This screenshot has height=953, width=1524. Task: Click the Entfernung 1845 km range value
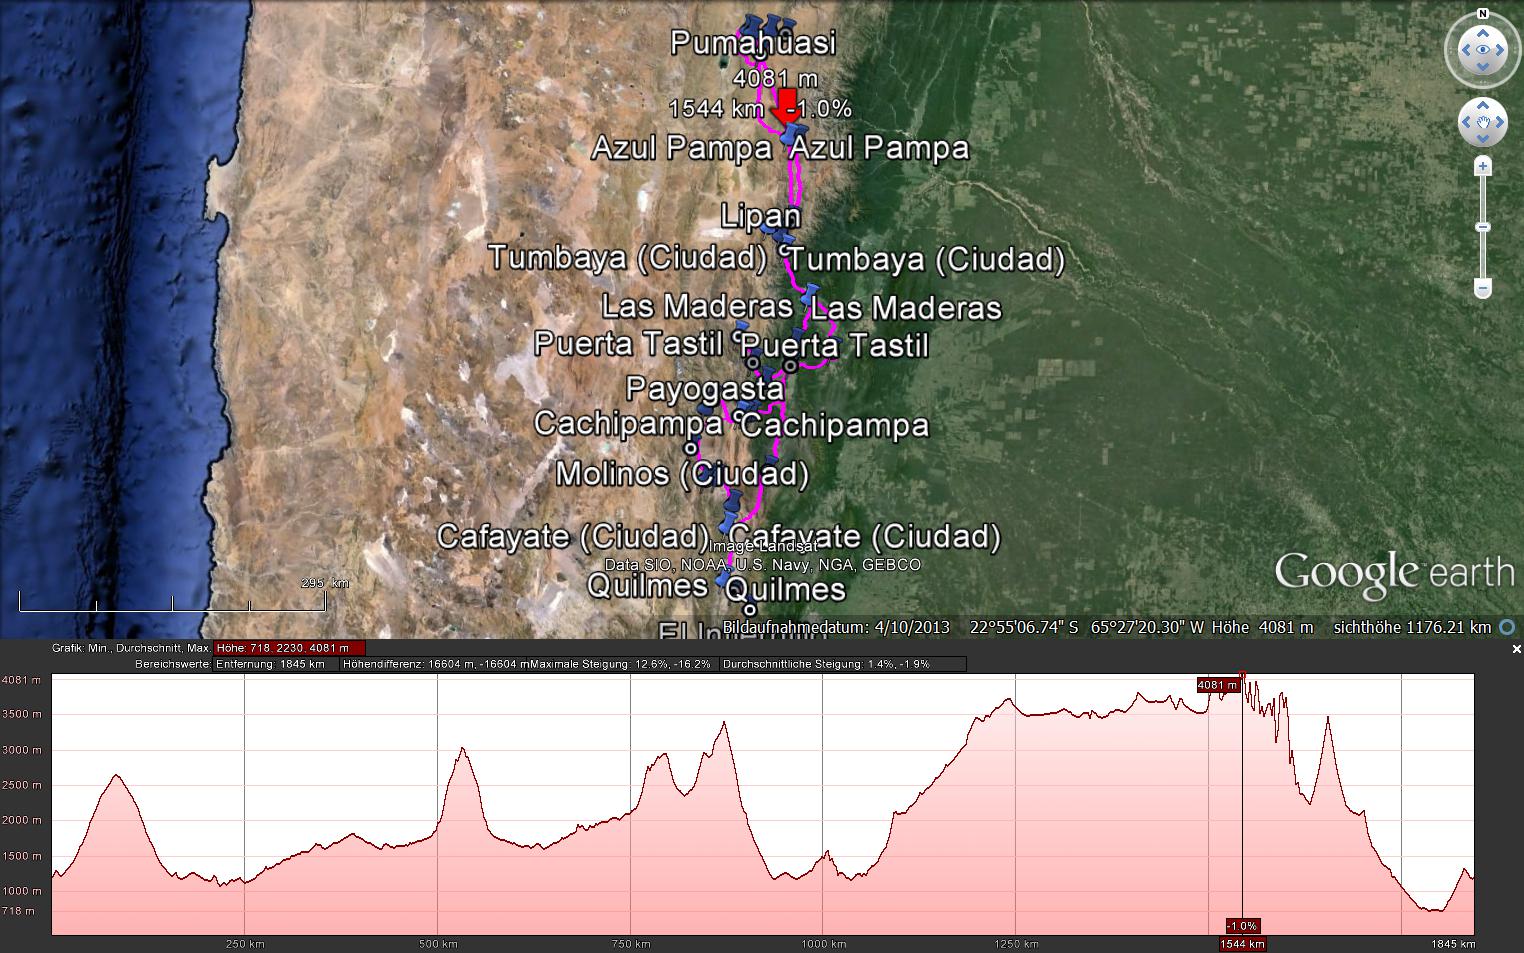coord(270,664)
